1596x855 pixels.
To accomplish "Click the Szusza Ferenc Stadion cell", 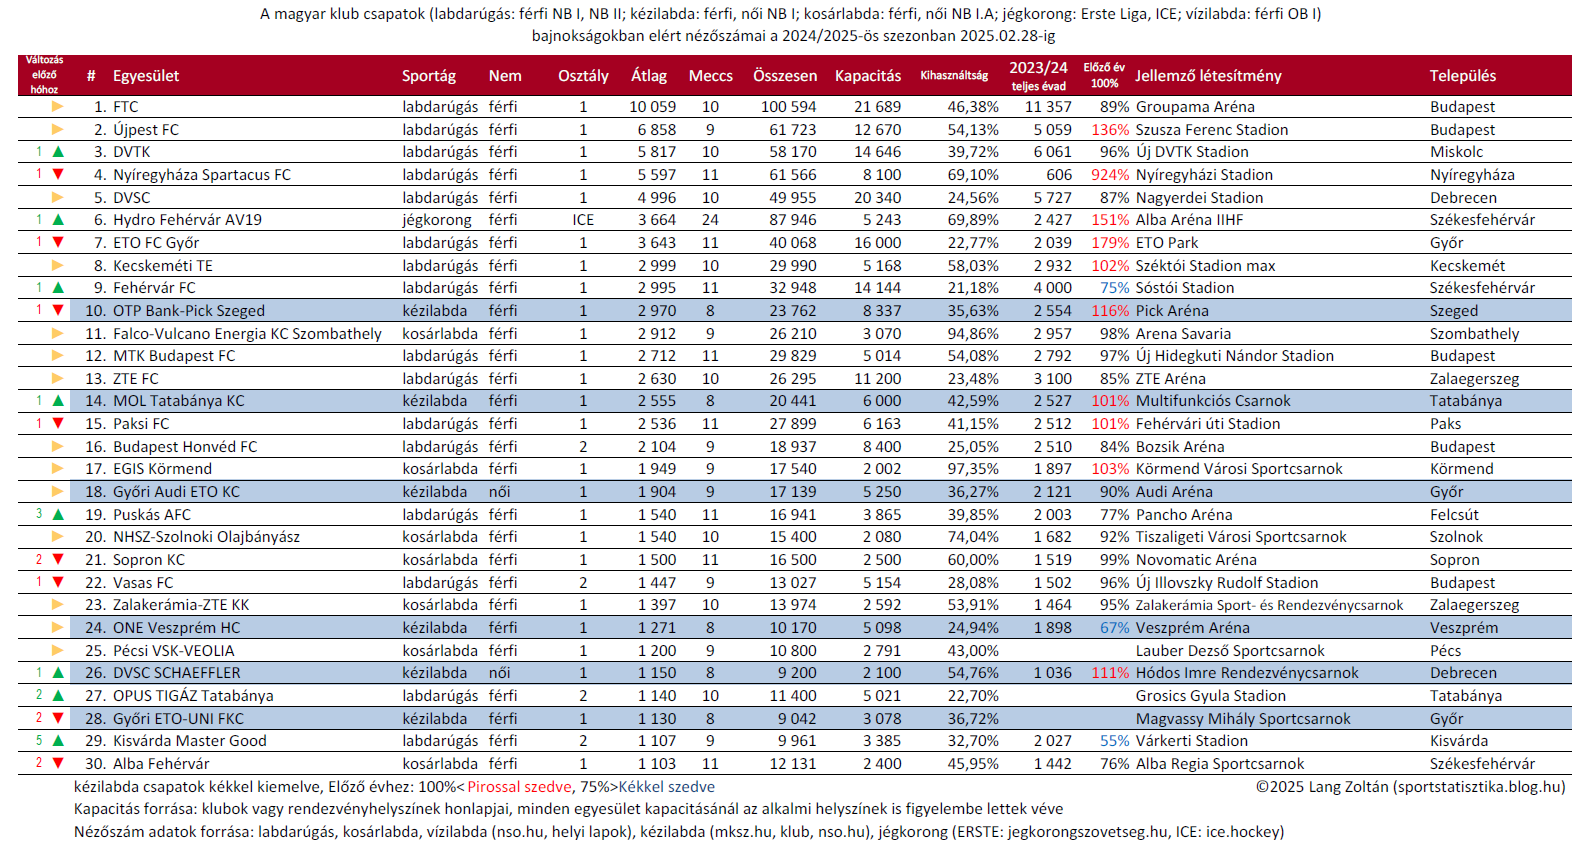I will click(1212, 130).
